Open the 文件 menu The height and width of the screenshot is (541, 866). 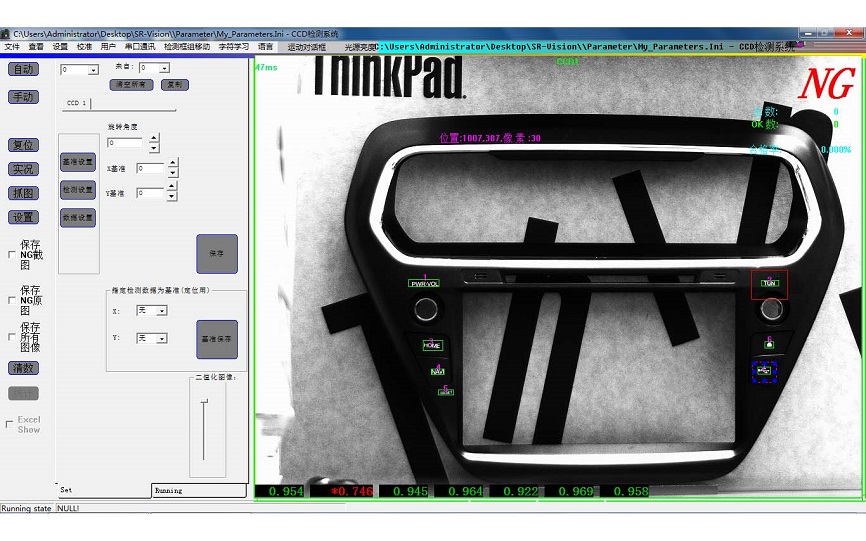click(x=12, y=47)
